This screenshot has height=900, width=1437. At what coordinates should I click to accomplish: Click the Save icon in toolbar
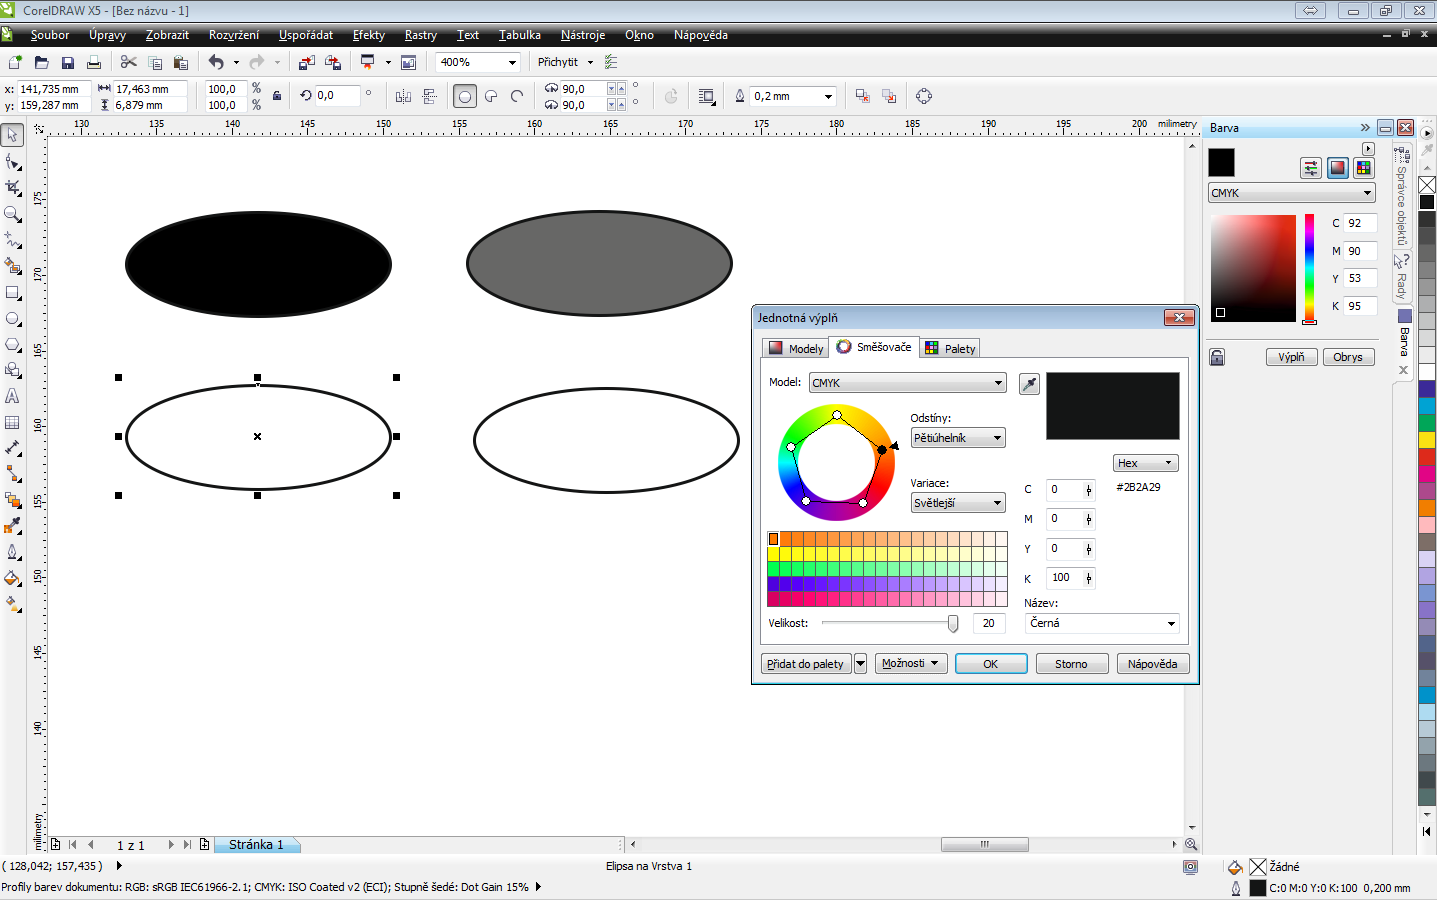[68, 62]
